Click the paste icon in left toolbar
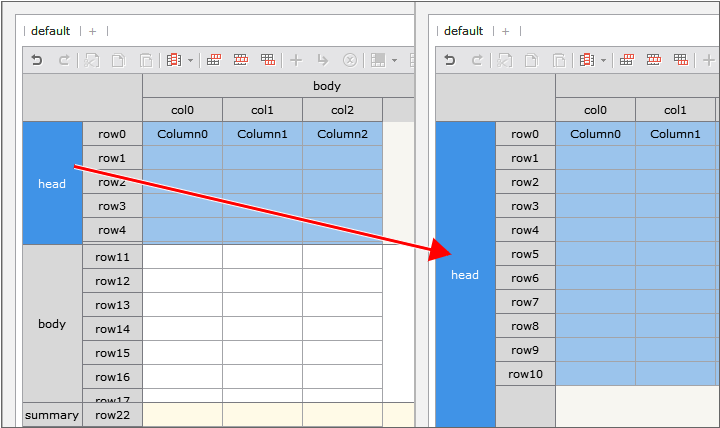This screenshot has width=720, height=428. point(145,60)
